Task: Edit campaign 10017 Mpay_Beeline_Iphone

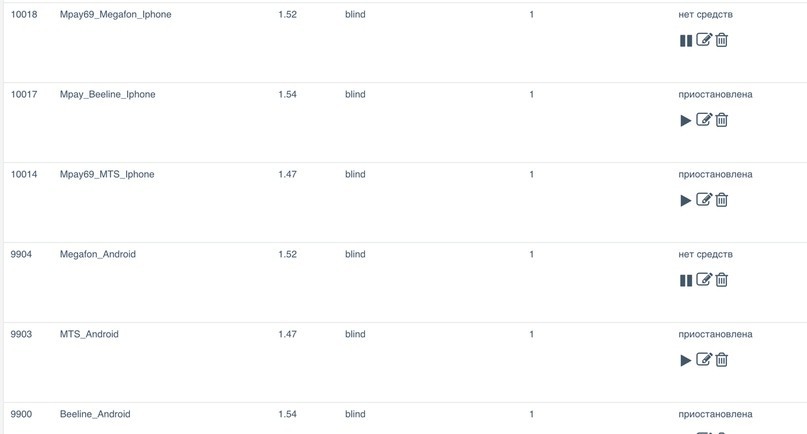Action: (x=704, y=119)
